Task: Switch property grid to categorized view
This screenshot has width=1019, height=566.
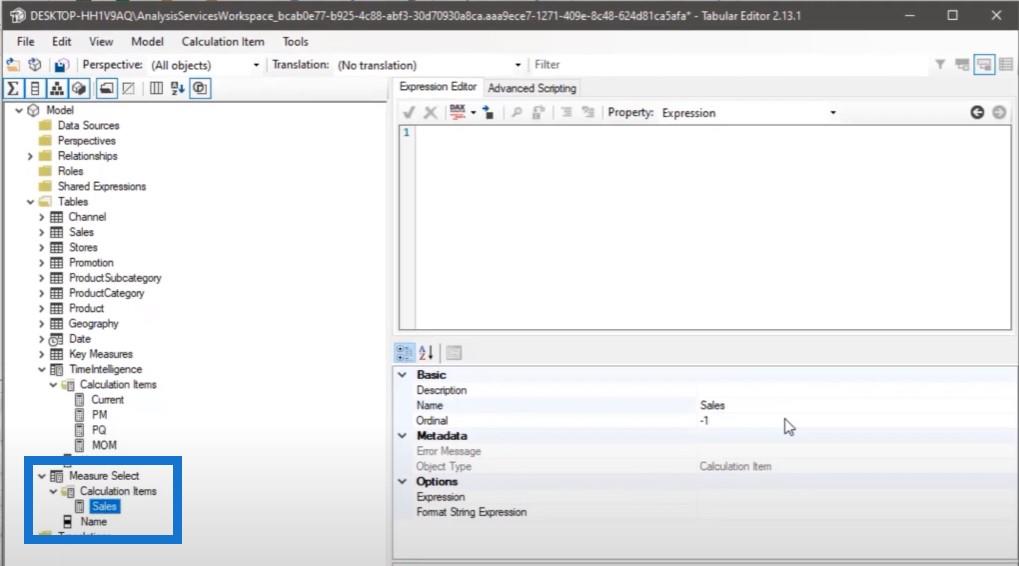Action: (404, 353)
